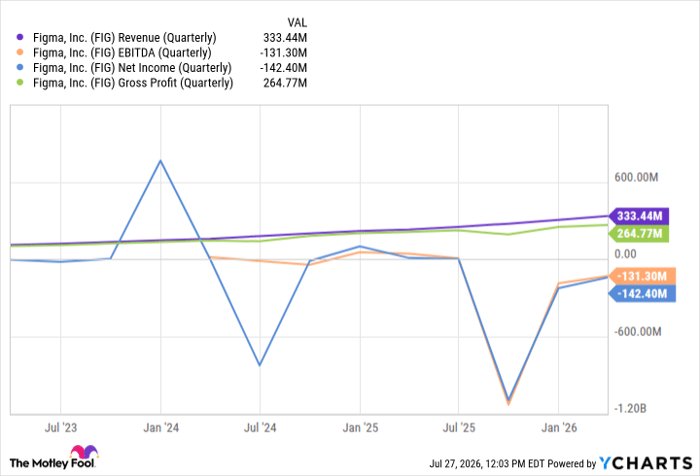Click the -1.20B y-axis label

point(630,409)
